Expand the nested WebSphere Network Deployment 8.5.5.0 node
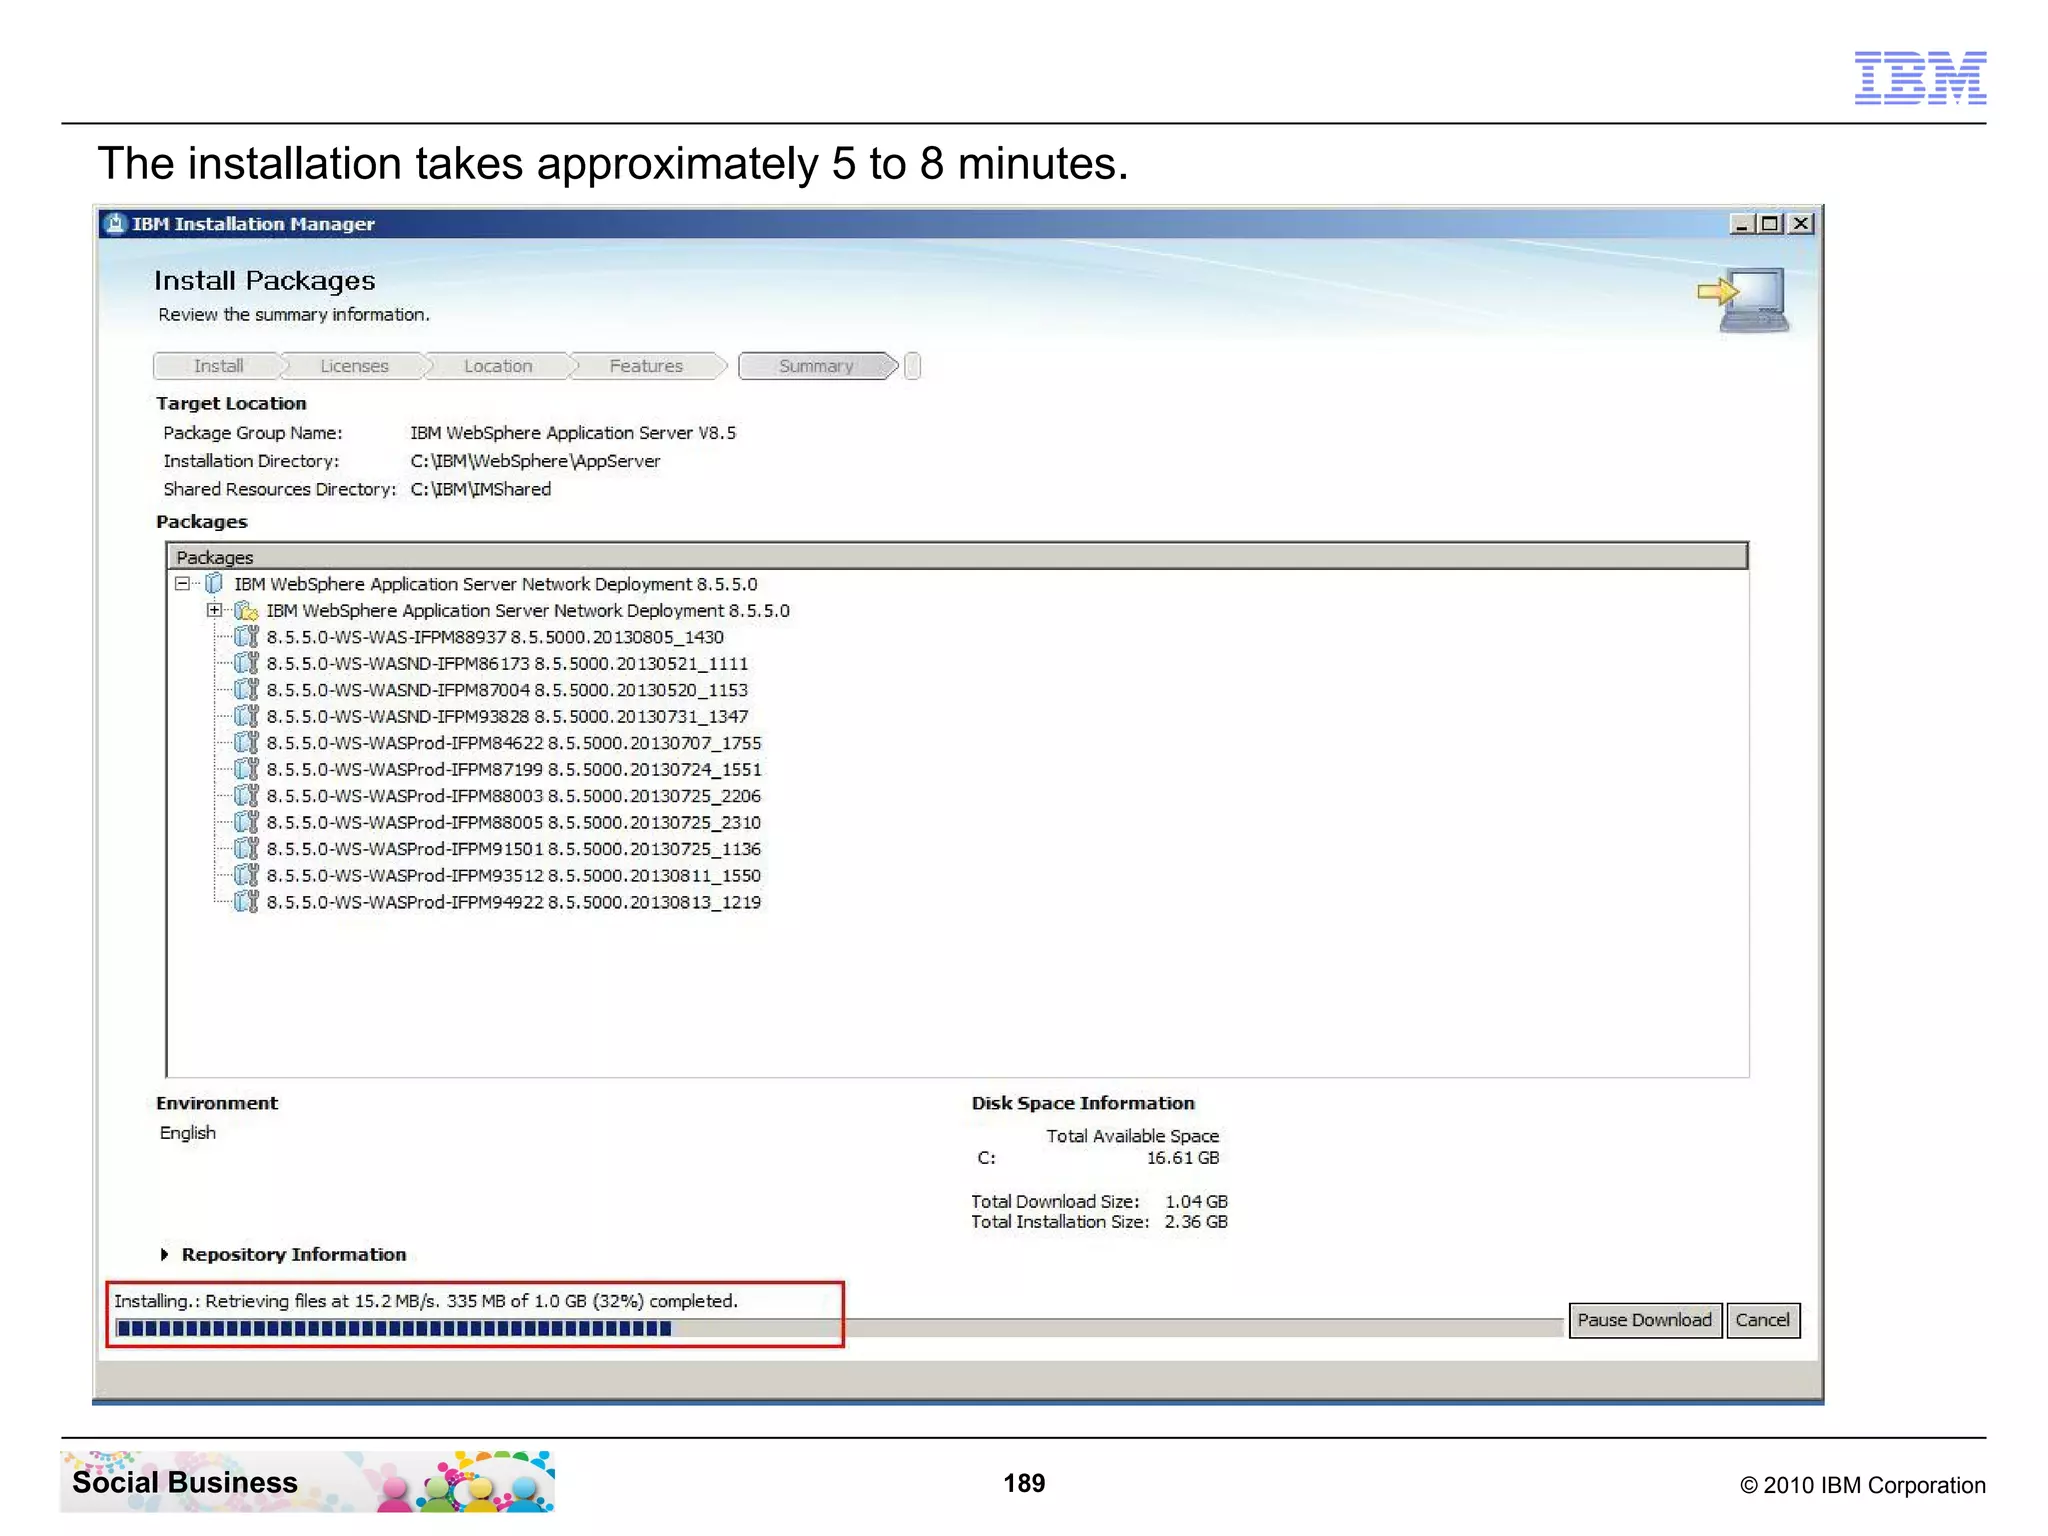 214,610
